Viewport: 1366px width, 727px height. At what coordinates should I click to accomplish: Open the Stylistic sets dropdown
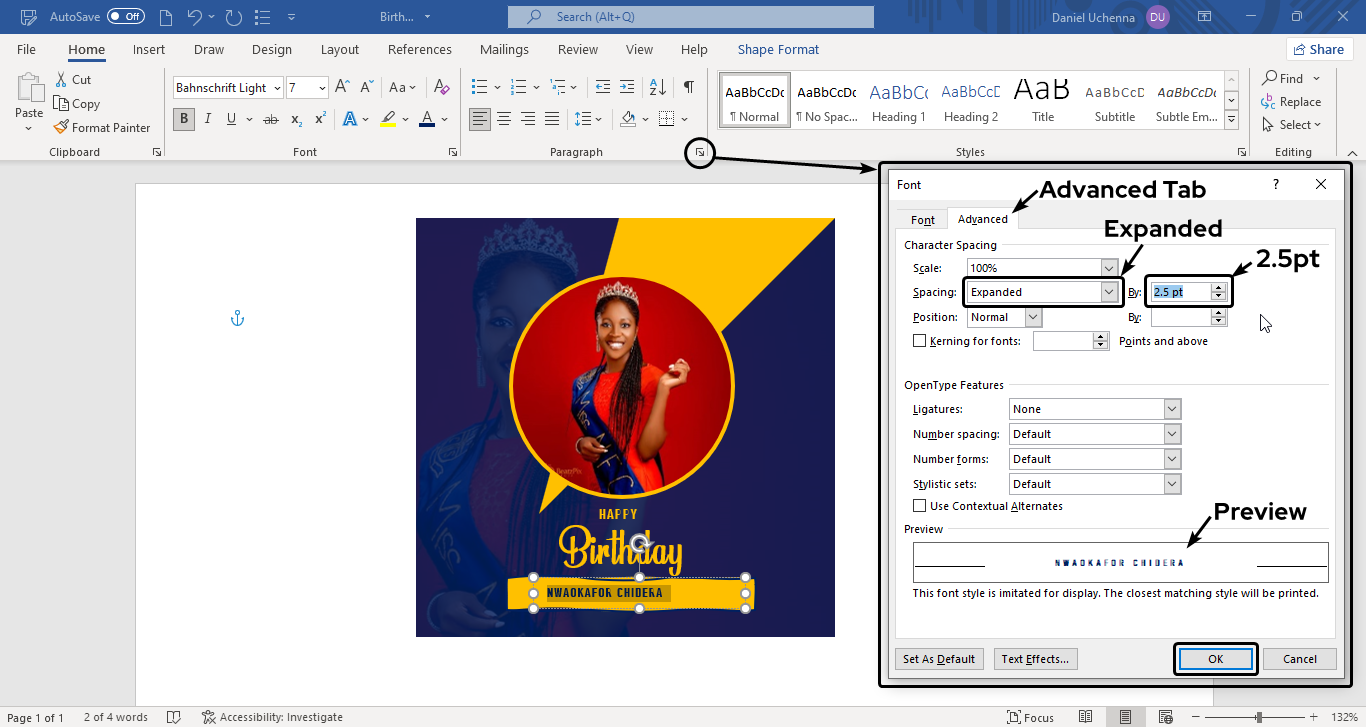click(1172, 484)
